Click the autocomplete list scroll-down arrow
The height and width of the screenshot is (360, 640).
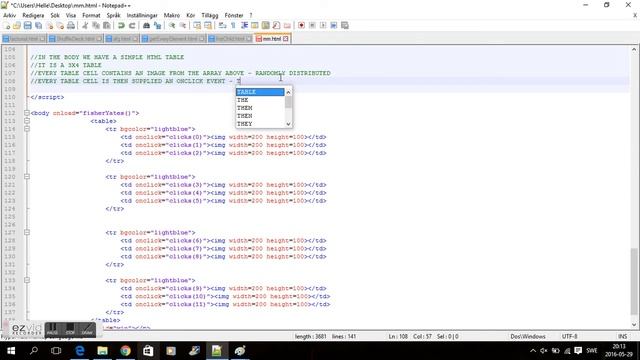coord(288,124)
